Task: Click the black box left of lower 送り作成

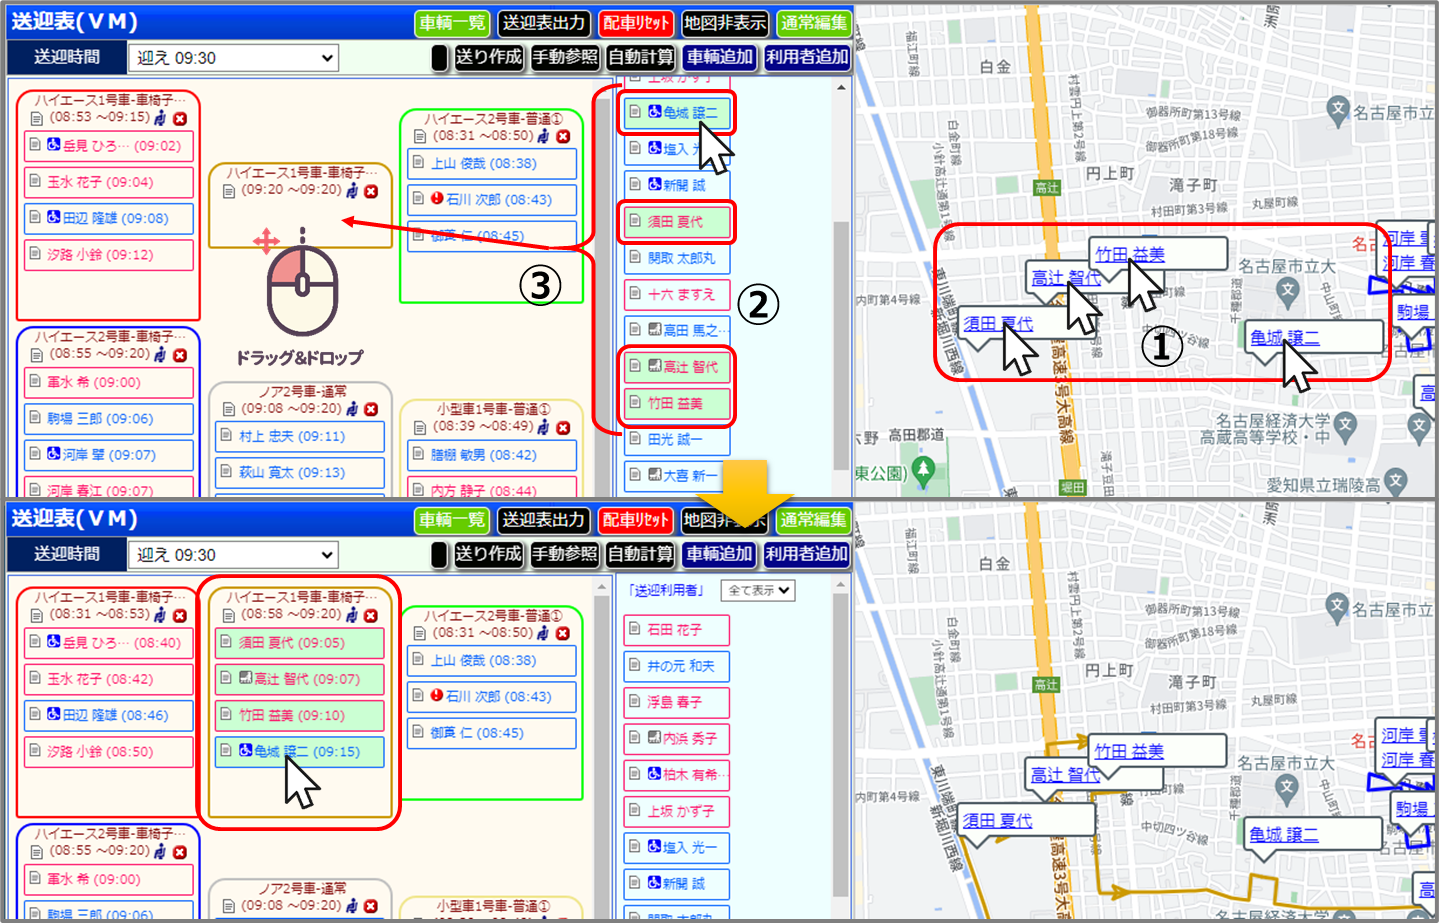Action: [439, 554]
